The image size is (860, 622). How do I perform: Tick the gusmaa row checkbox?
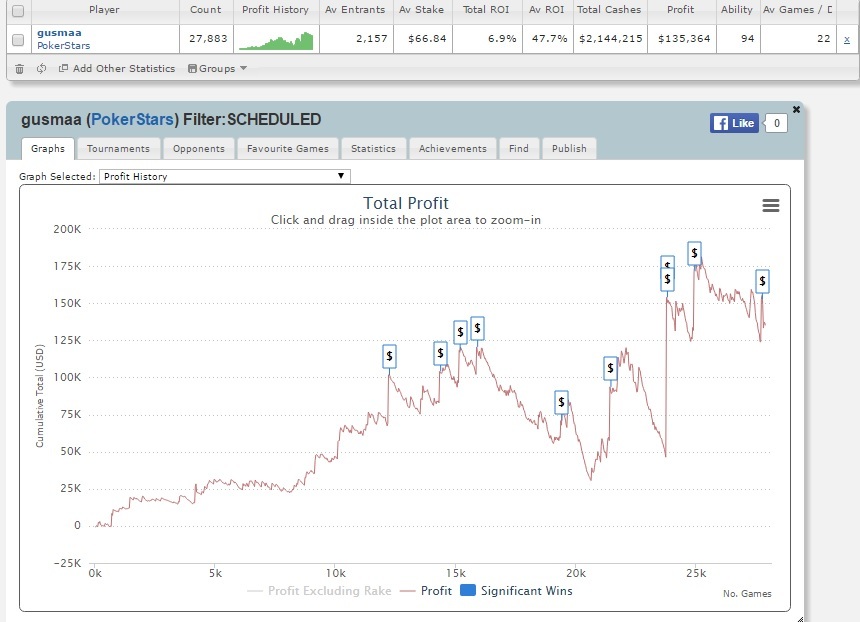(18, 39)
